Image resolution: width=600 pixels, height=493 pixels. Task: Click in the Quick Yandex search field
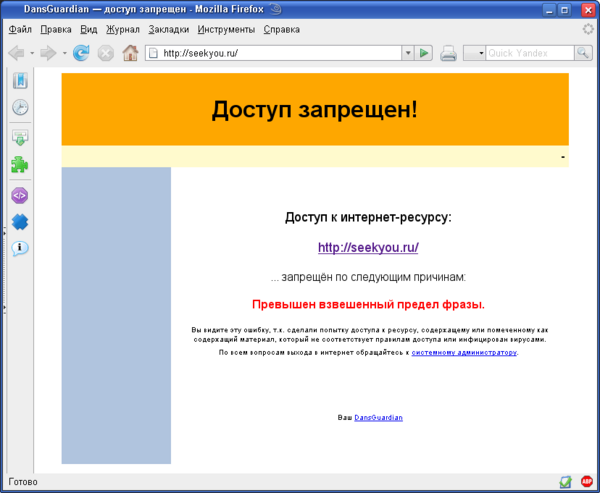tap(530, 53)
